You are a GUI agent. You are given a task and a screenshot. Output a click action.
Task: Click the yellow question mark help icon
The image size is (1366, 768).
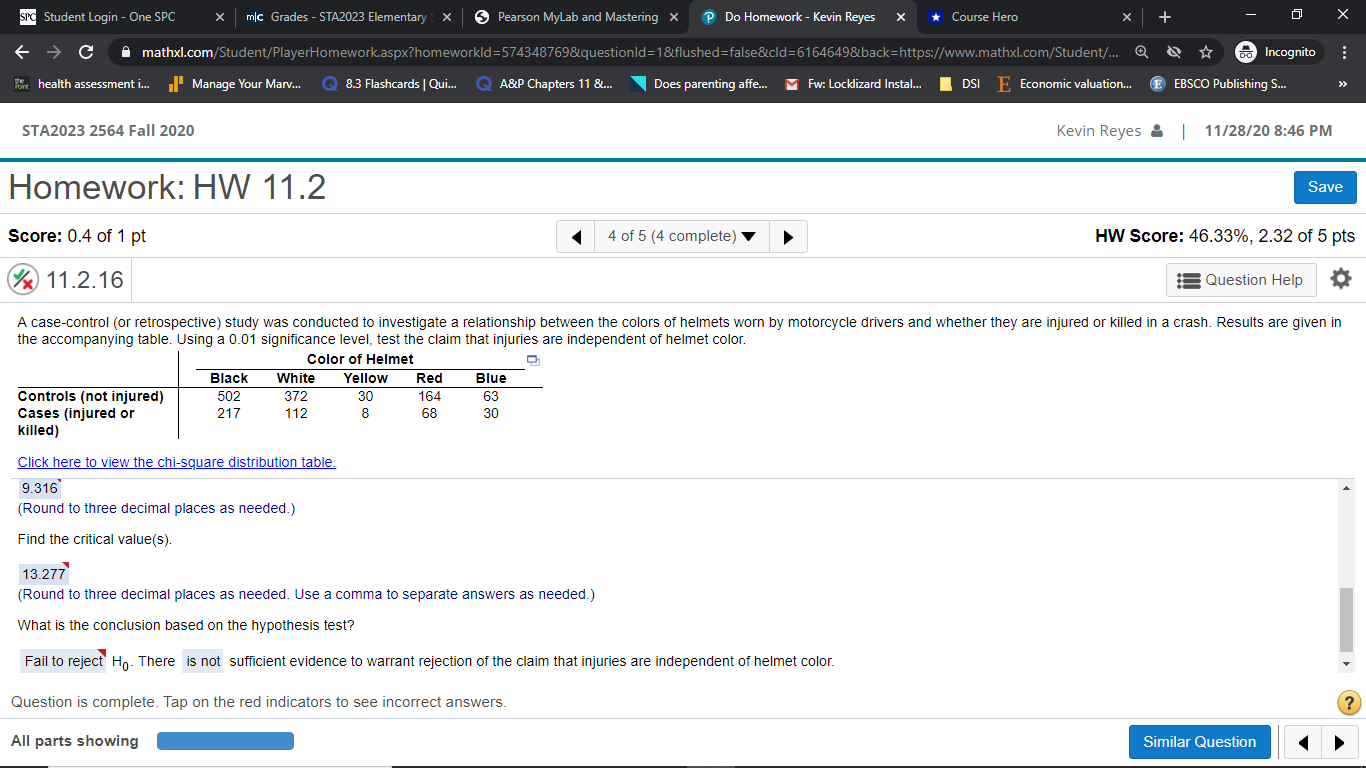[1347, 703]
